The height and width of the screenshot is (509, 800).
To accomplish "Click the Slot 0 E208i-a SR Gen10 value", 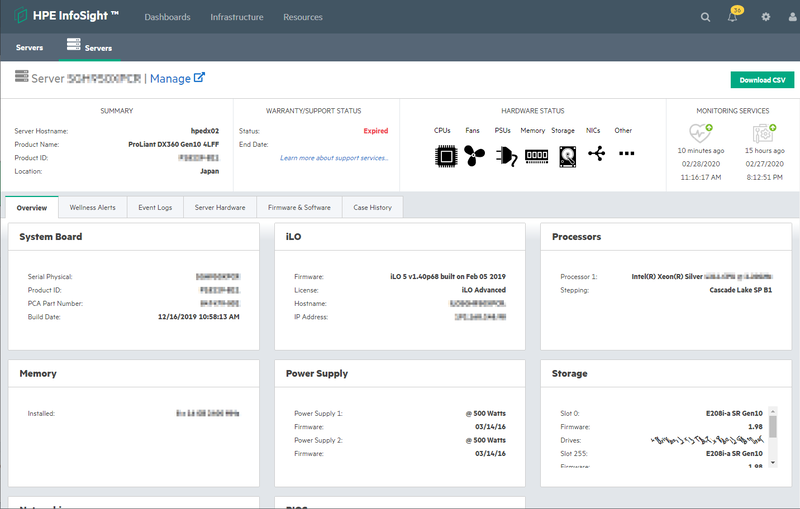I will [734, 414].
